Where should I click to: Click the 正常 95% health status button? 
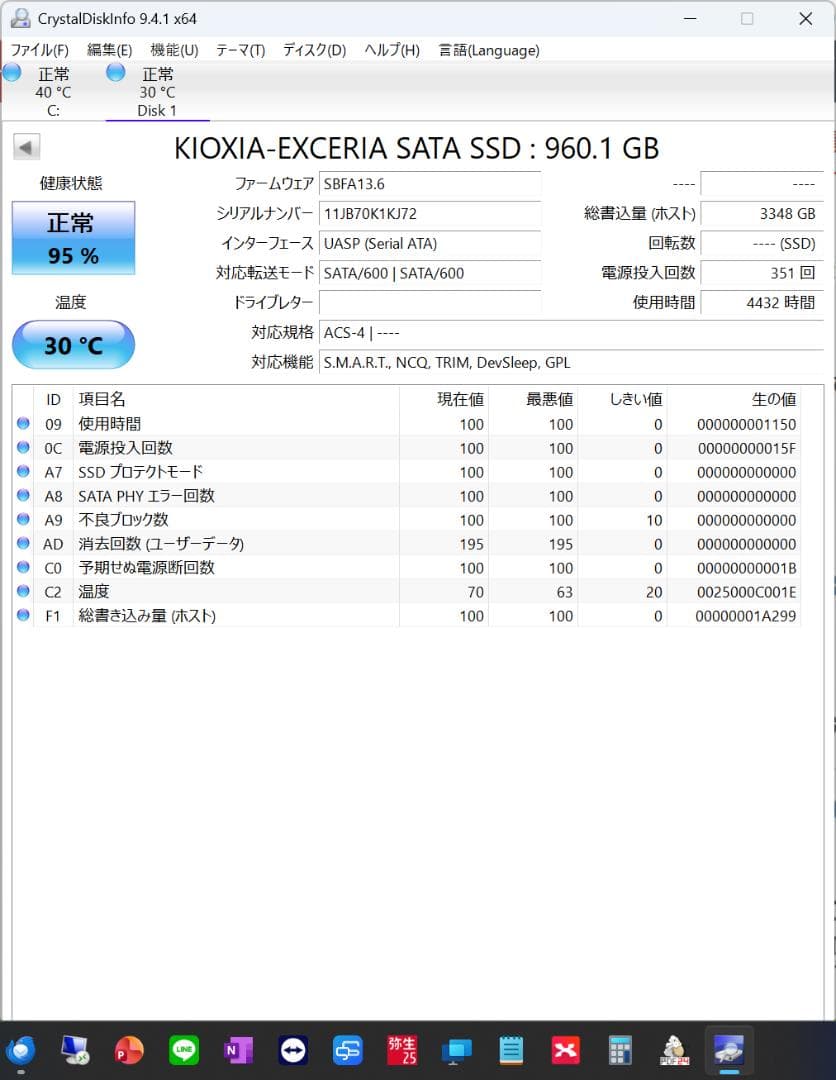tap(72, 238)
